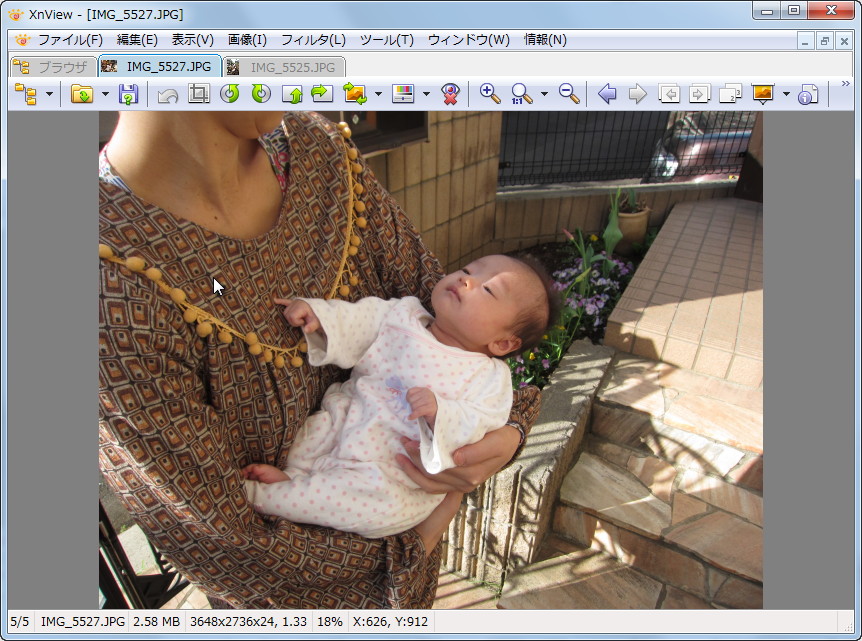The width and height of the screenshot is (862, 641).
Task: Open the ファイル(F) menu
Action: (70, 40)
